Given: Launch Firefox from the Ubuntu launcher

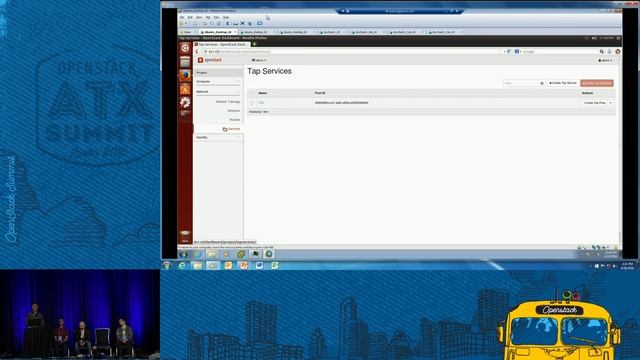Looking at the screenshot, I should pos(185,76).
